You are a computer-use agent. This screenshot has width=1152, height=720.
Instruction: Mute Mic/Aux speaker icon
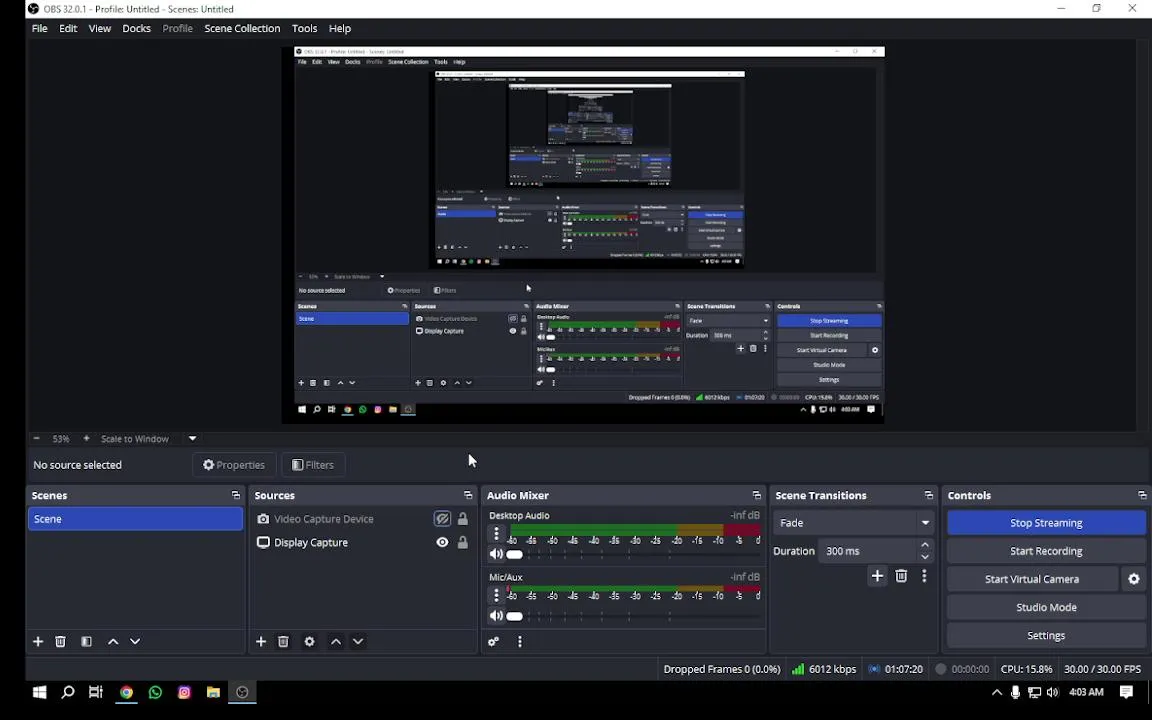click(496, 616)
